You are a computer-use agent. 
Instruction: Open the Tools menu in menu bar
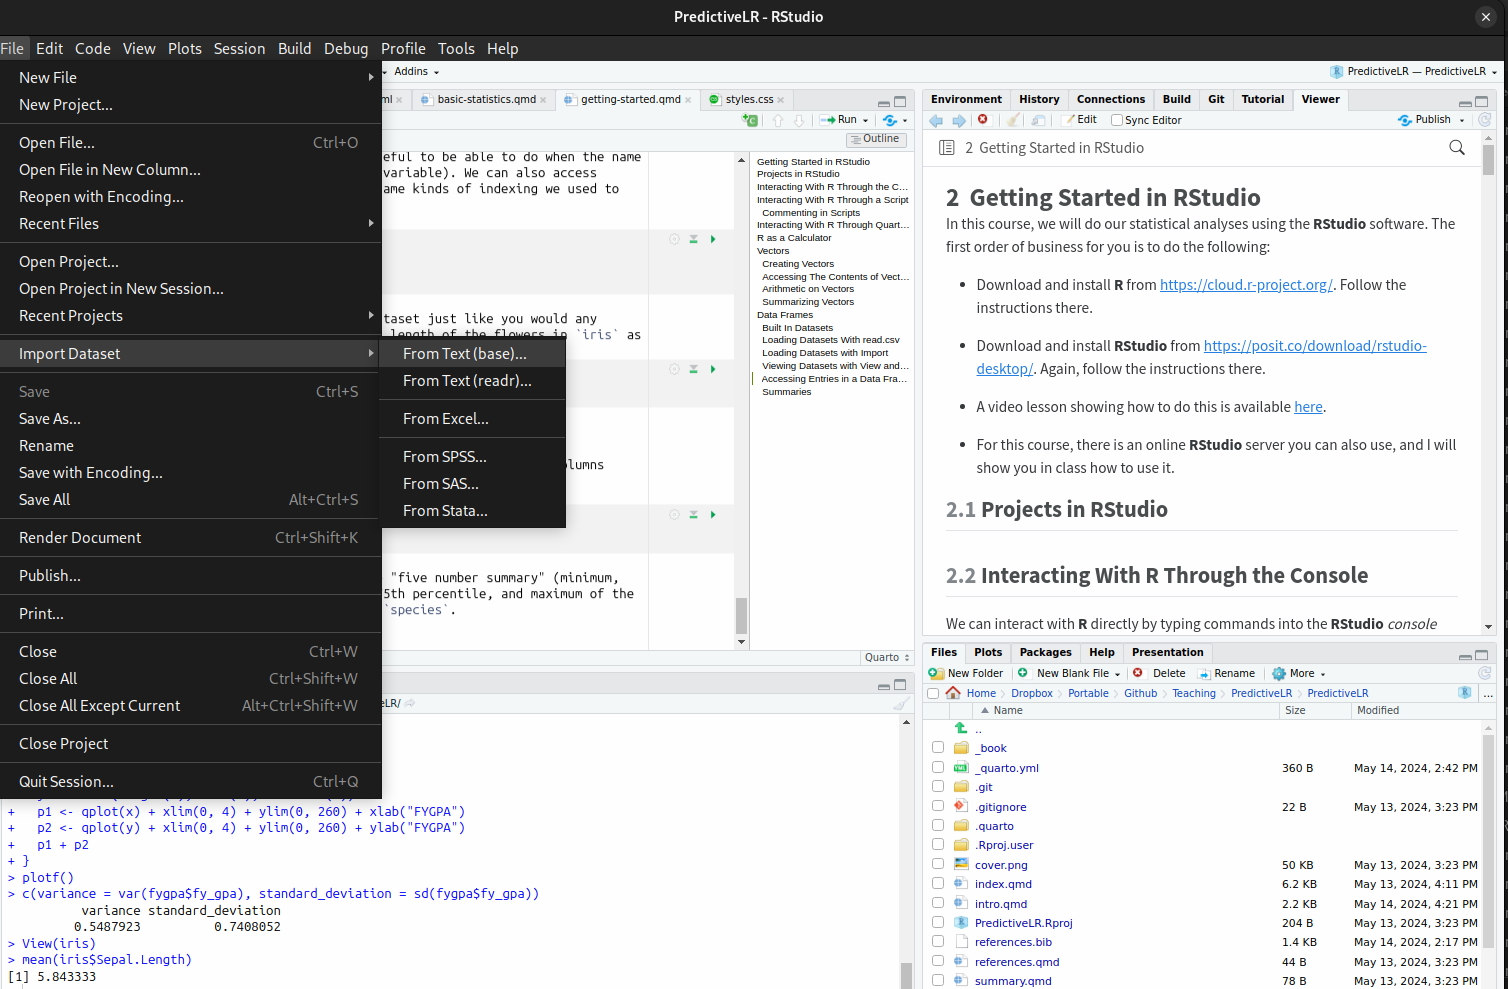tap(456, 49)
